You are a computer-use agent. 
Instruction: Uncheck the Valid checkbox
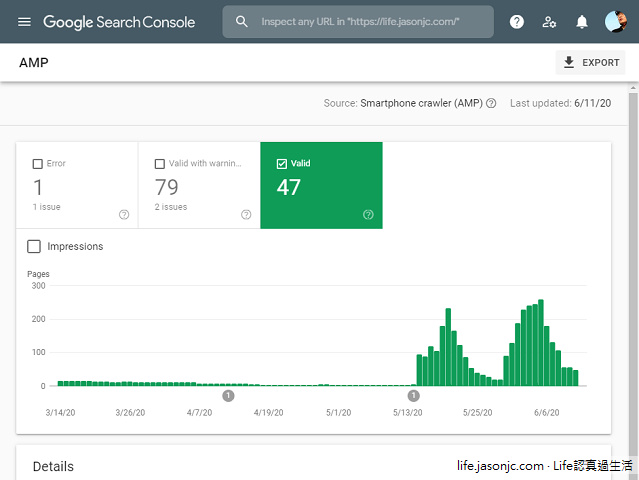click(x=281, y=164)
